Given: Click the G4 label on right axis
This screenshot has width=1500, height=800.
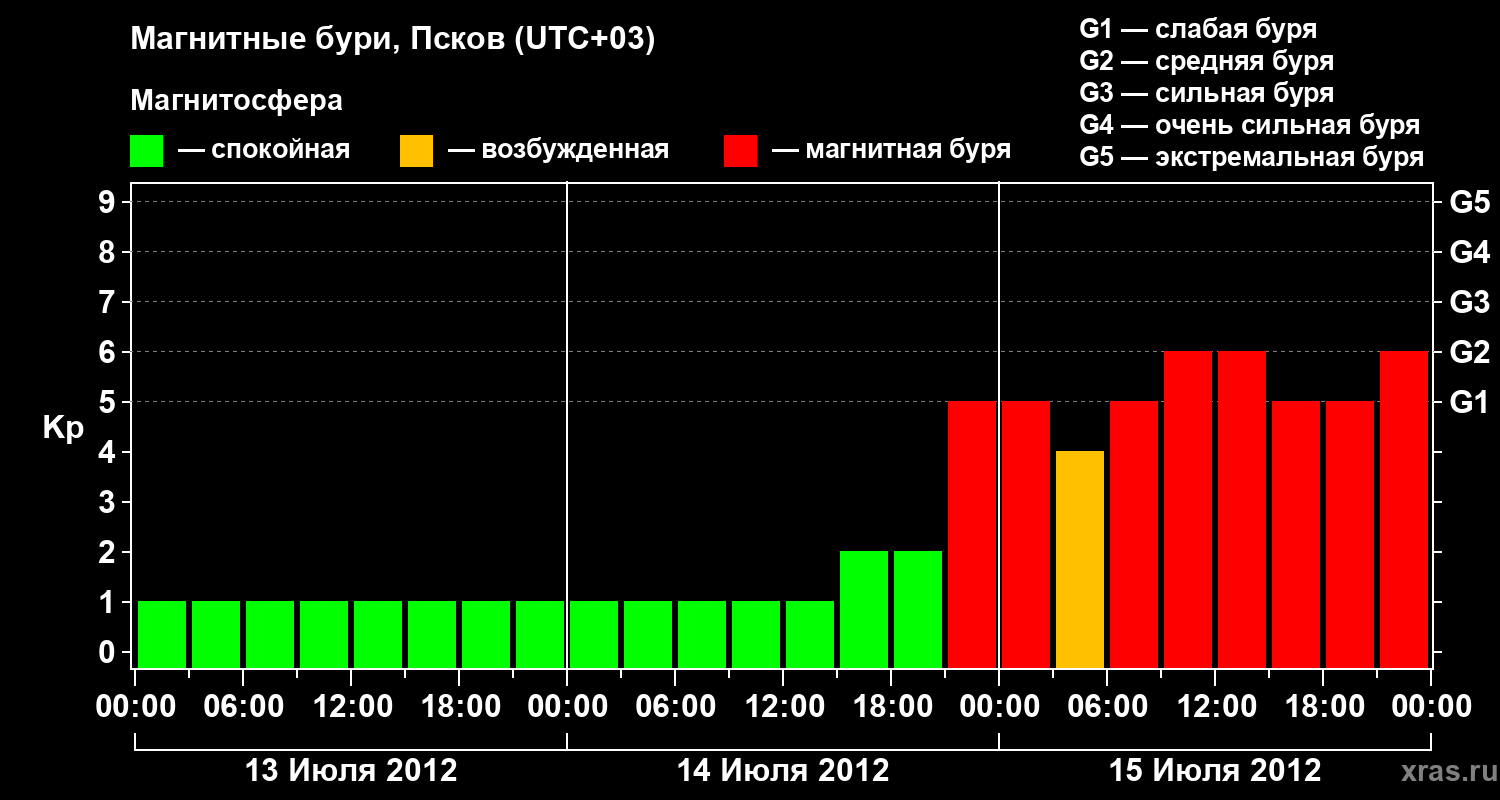Looking at the screenshot, I should (1470, 252).
